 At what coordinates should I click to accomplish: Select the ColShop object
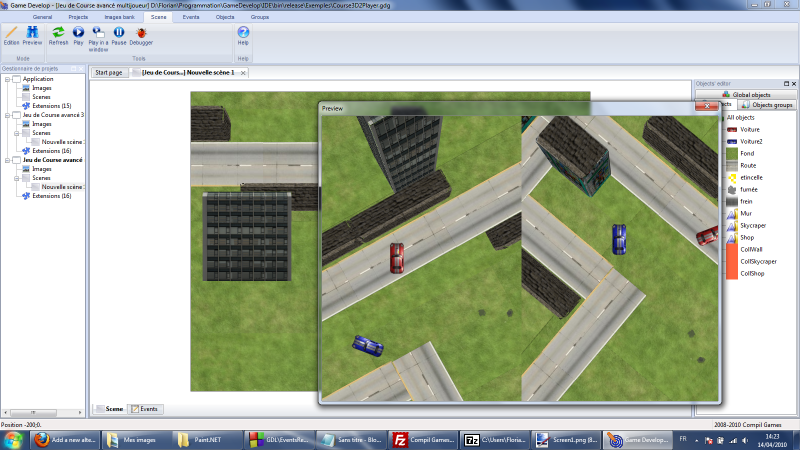(x=752, y=273)
